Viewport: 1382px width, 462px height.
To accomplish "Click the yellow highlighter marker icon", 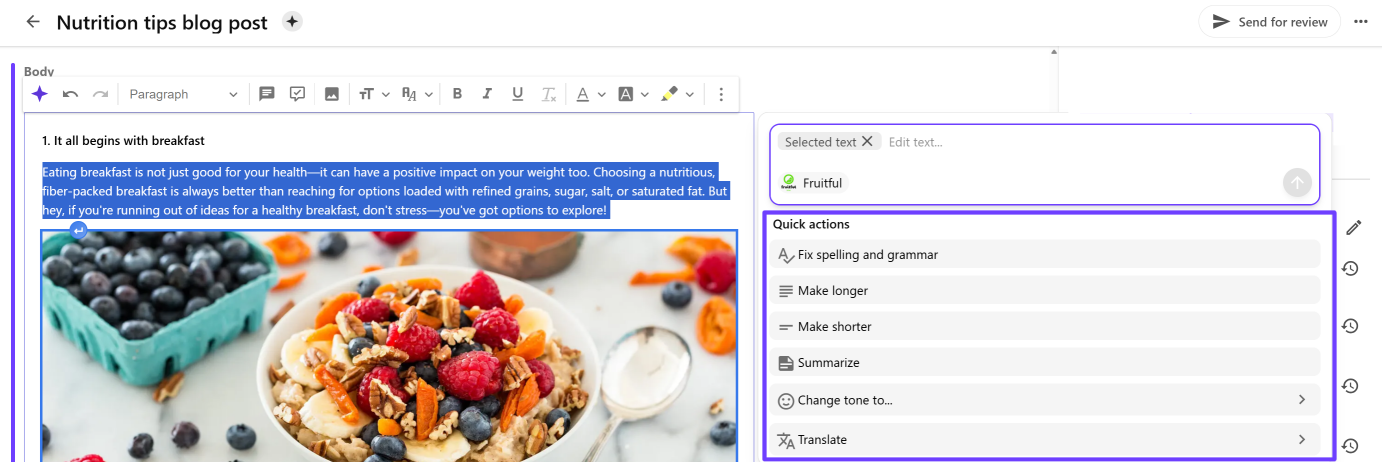I will pyautogui.click(x=669, y=94).
